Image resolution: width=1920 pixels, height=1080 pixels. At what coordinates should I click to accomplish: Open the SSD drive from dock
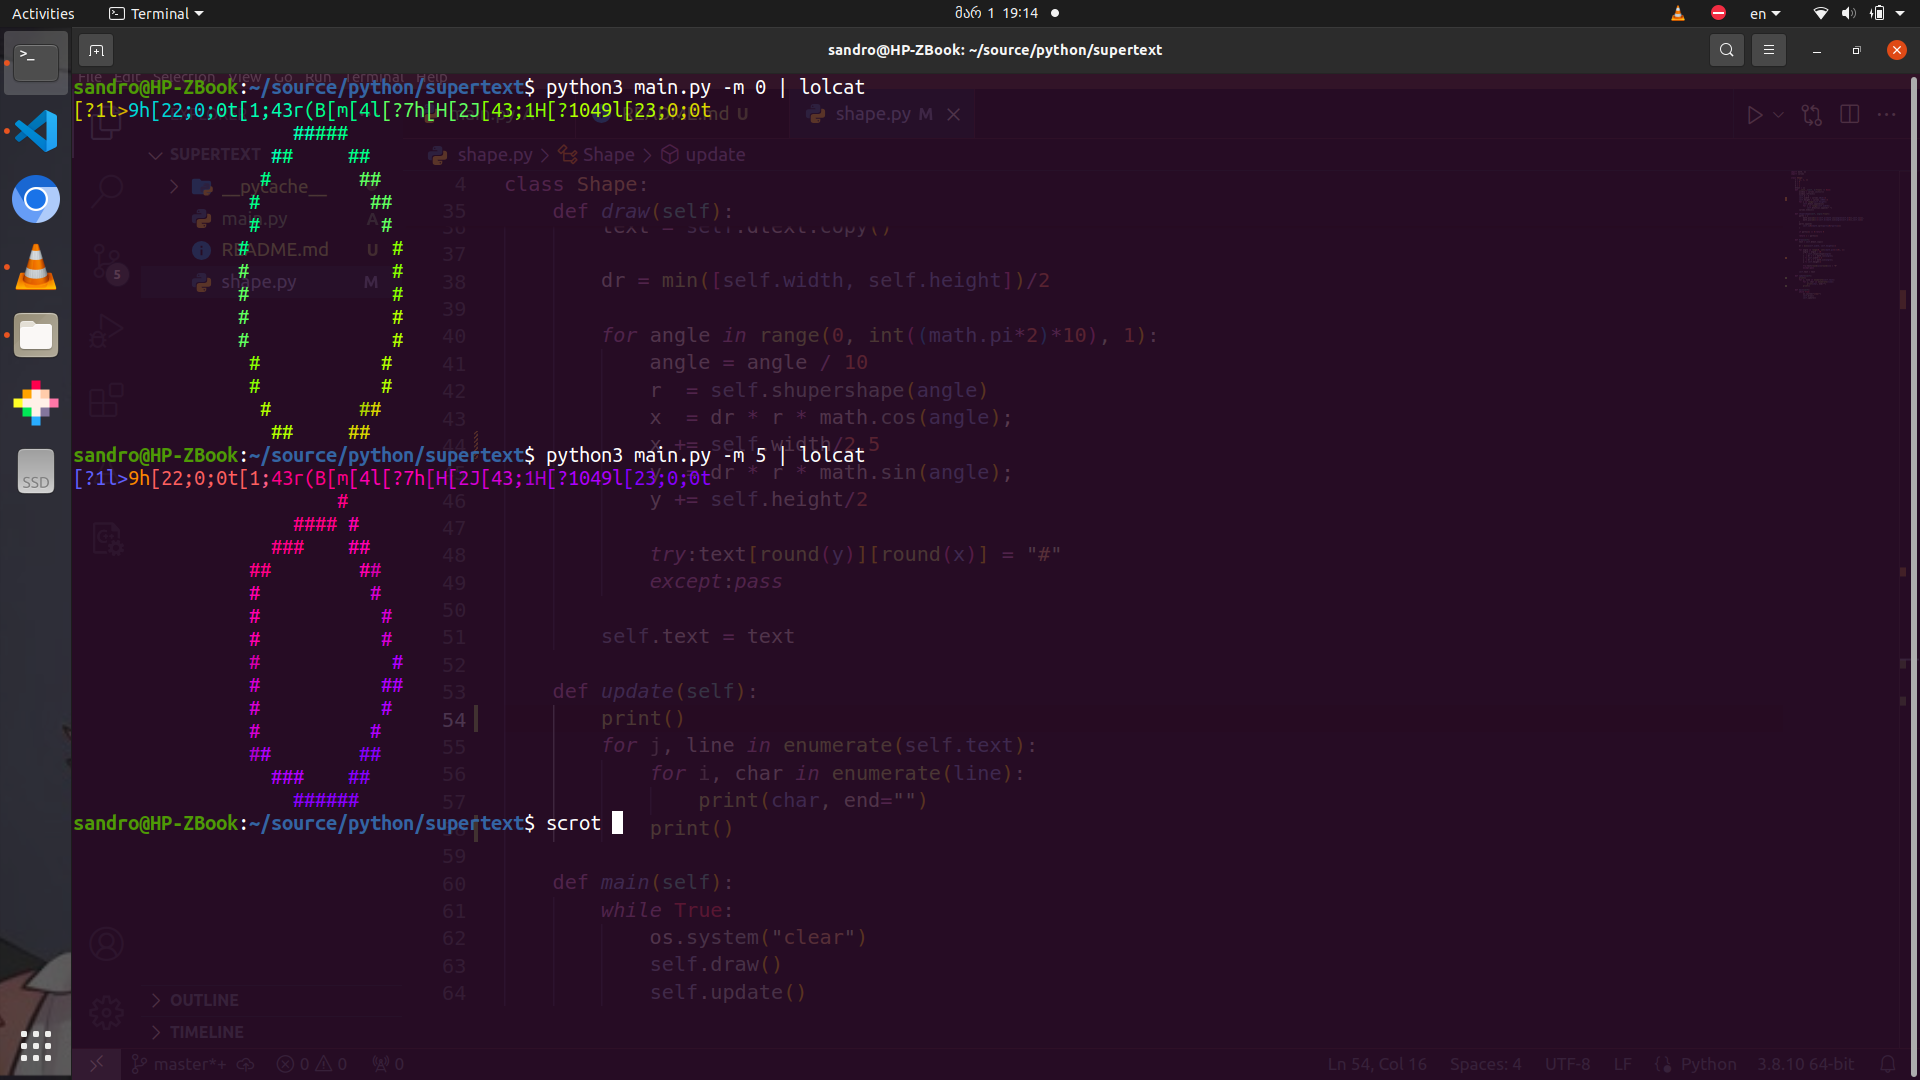click(x=36, y=471)
